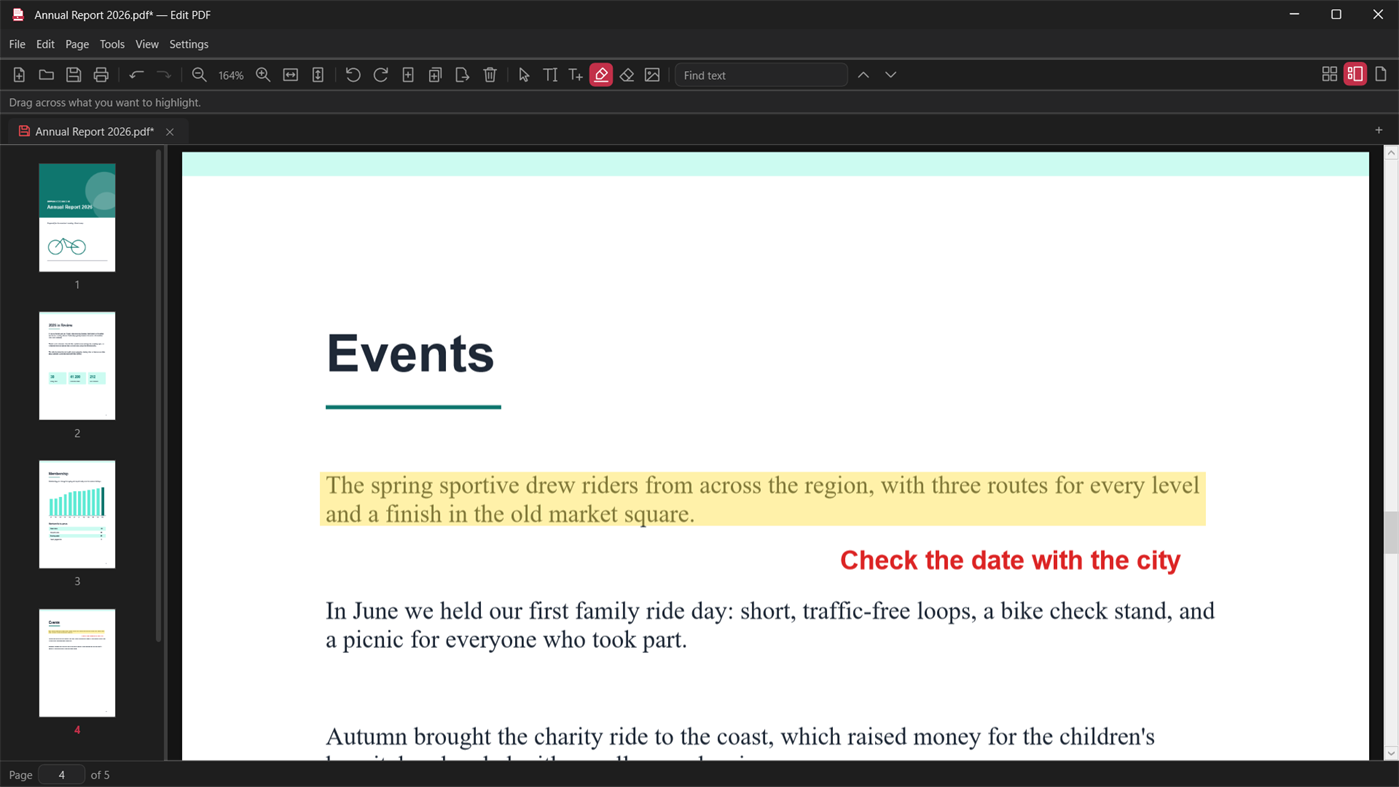
Task: Undo the last edit
Action: [x=137, y=75]
